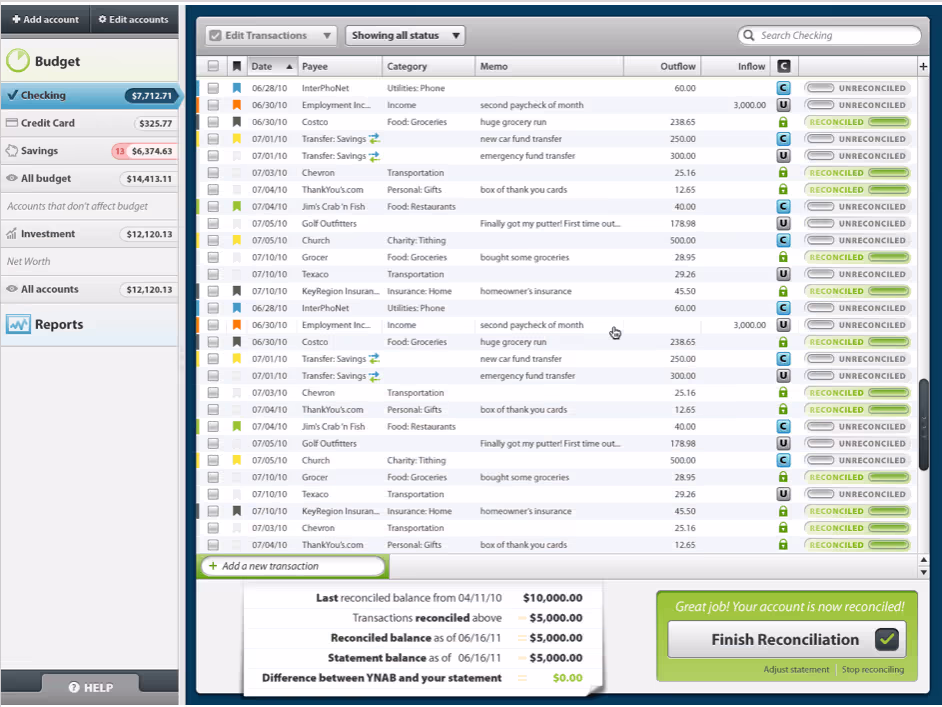The height and width of the screenshot is (707, 942).
Task: Click the Reports chart icon
Action: coord(18,324)
